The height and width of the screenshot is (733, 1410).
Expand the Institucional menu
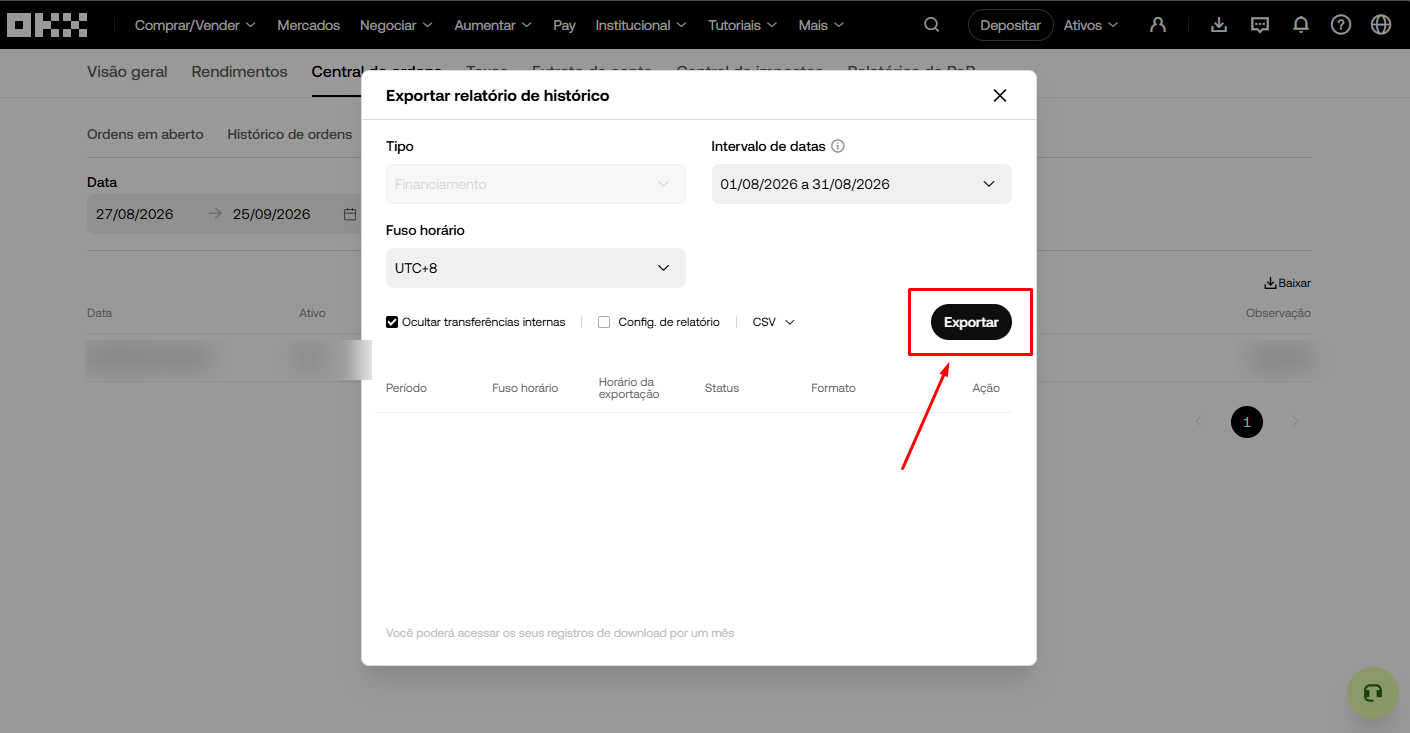click(x=641, y=25)
